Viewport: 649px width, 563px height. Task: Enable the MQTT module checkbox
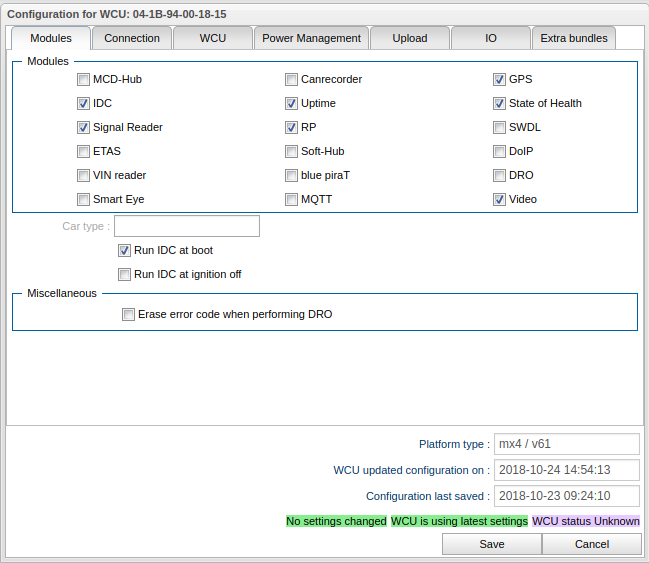[292, 200]
